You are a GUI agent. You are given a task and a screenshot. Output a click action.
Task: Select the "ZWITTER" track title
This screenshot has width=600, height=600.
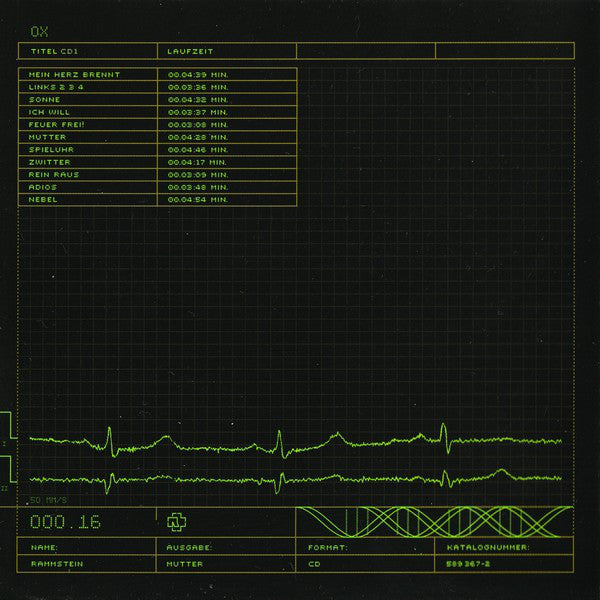[50, 162]
